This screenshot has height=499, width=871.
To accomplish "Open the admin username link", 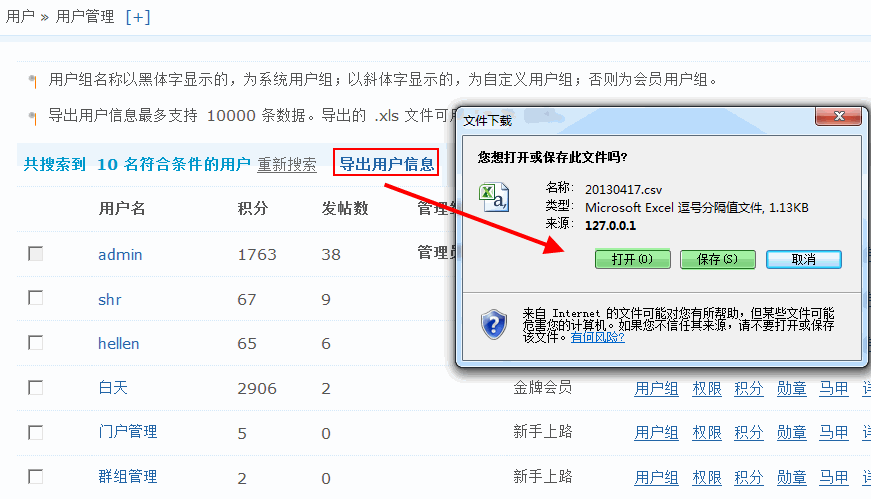I will tap(120, 254).
